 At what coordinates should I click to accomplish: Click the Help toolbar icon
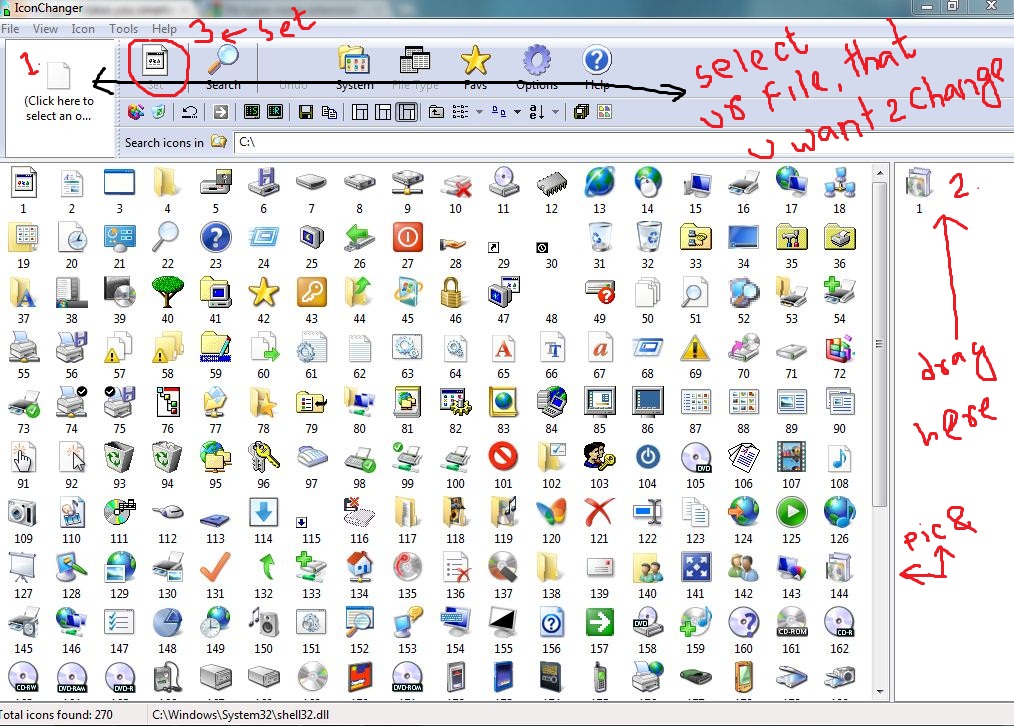pos(596,62)
